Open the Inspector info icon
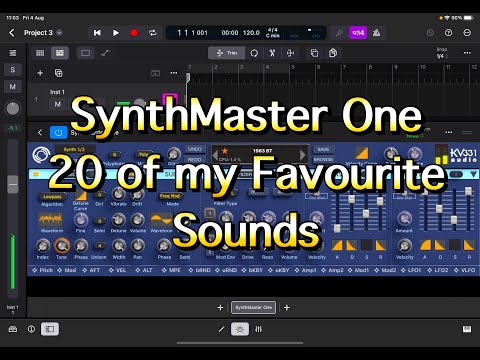The height and width of the screenshot is (360, 480). pos(31,329)
